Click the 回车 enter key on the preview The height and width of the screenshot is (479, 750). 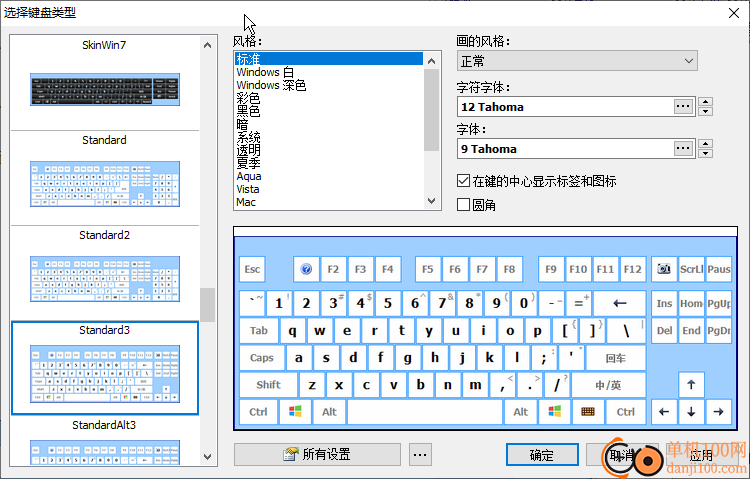coord(616,357)
